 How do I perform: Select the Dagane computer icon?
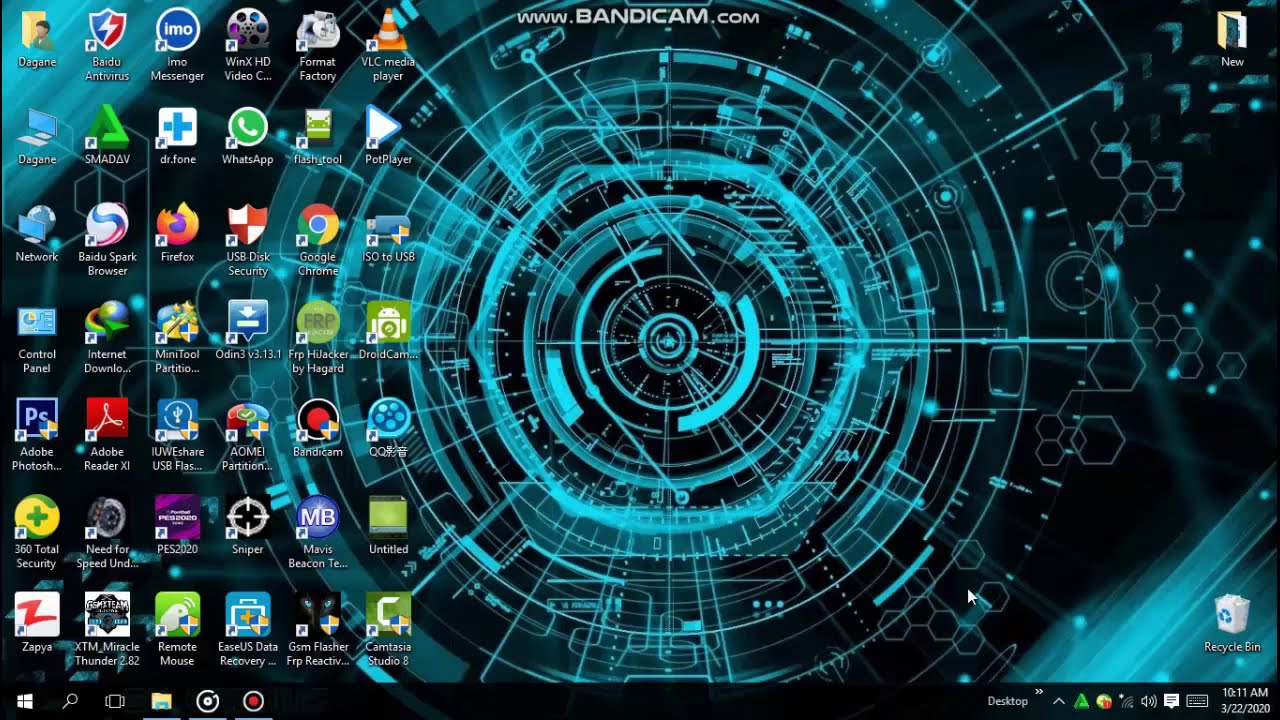pos(37,136)
